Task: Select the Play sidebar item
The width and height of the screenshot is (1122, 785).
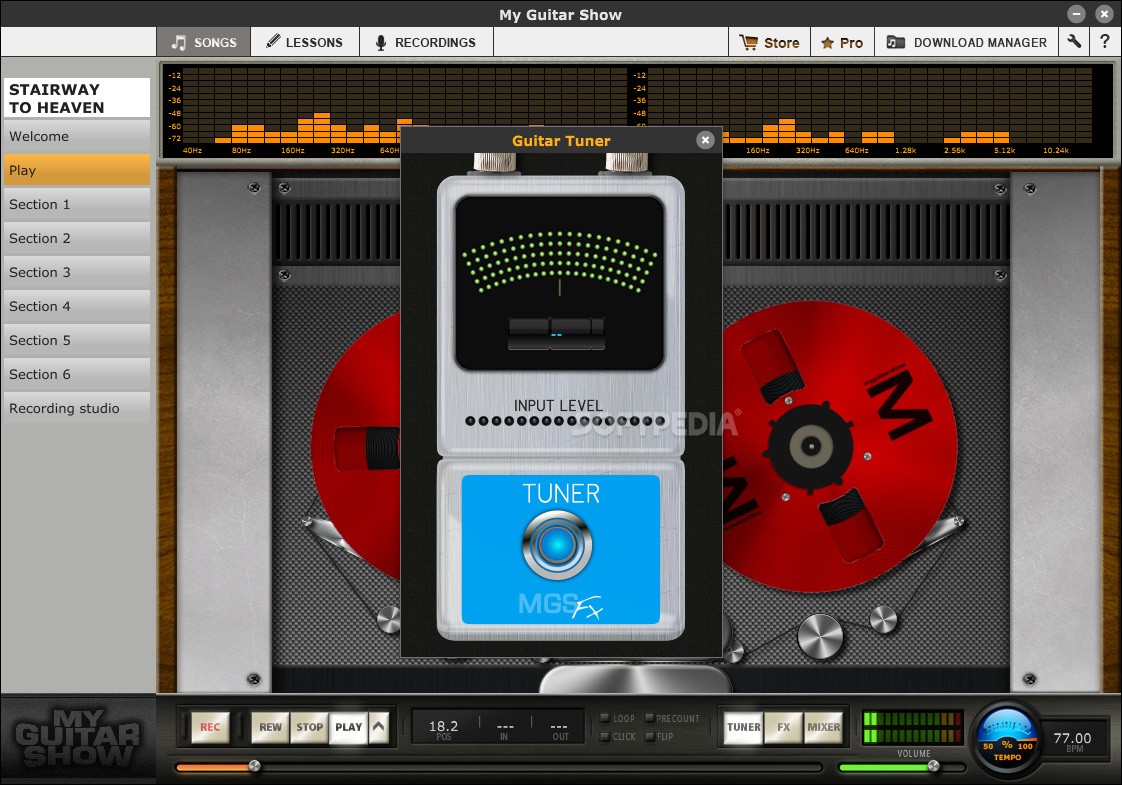Action: [77, 170]
